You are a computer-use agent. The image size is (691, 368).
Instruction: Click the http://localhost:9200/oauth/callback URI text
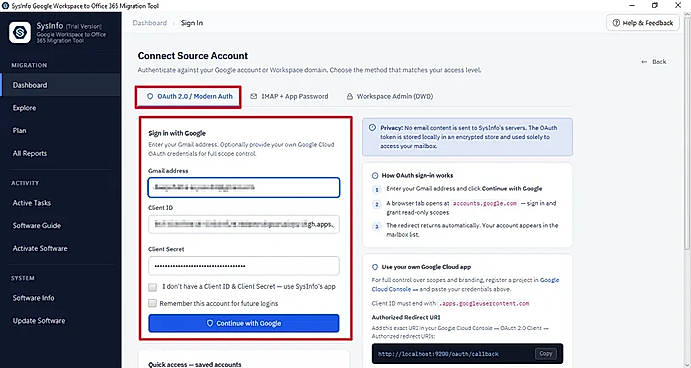pyautogui.click(x=438, y=354)
